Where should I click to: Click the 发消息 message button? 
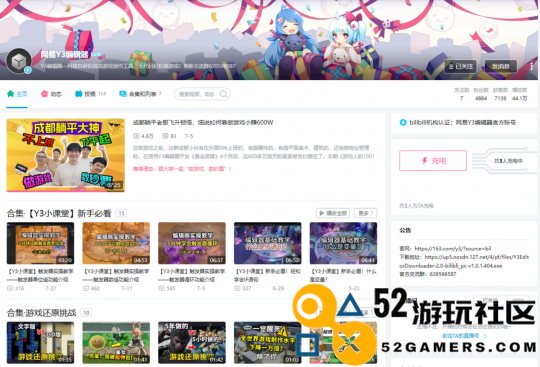click(x=500, y=66)
